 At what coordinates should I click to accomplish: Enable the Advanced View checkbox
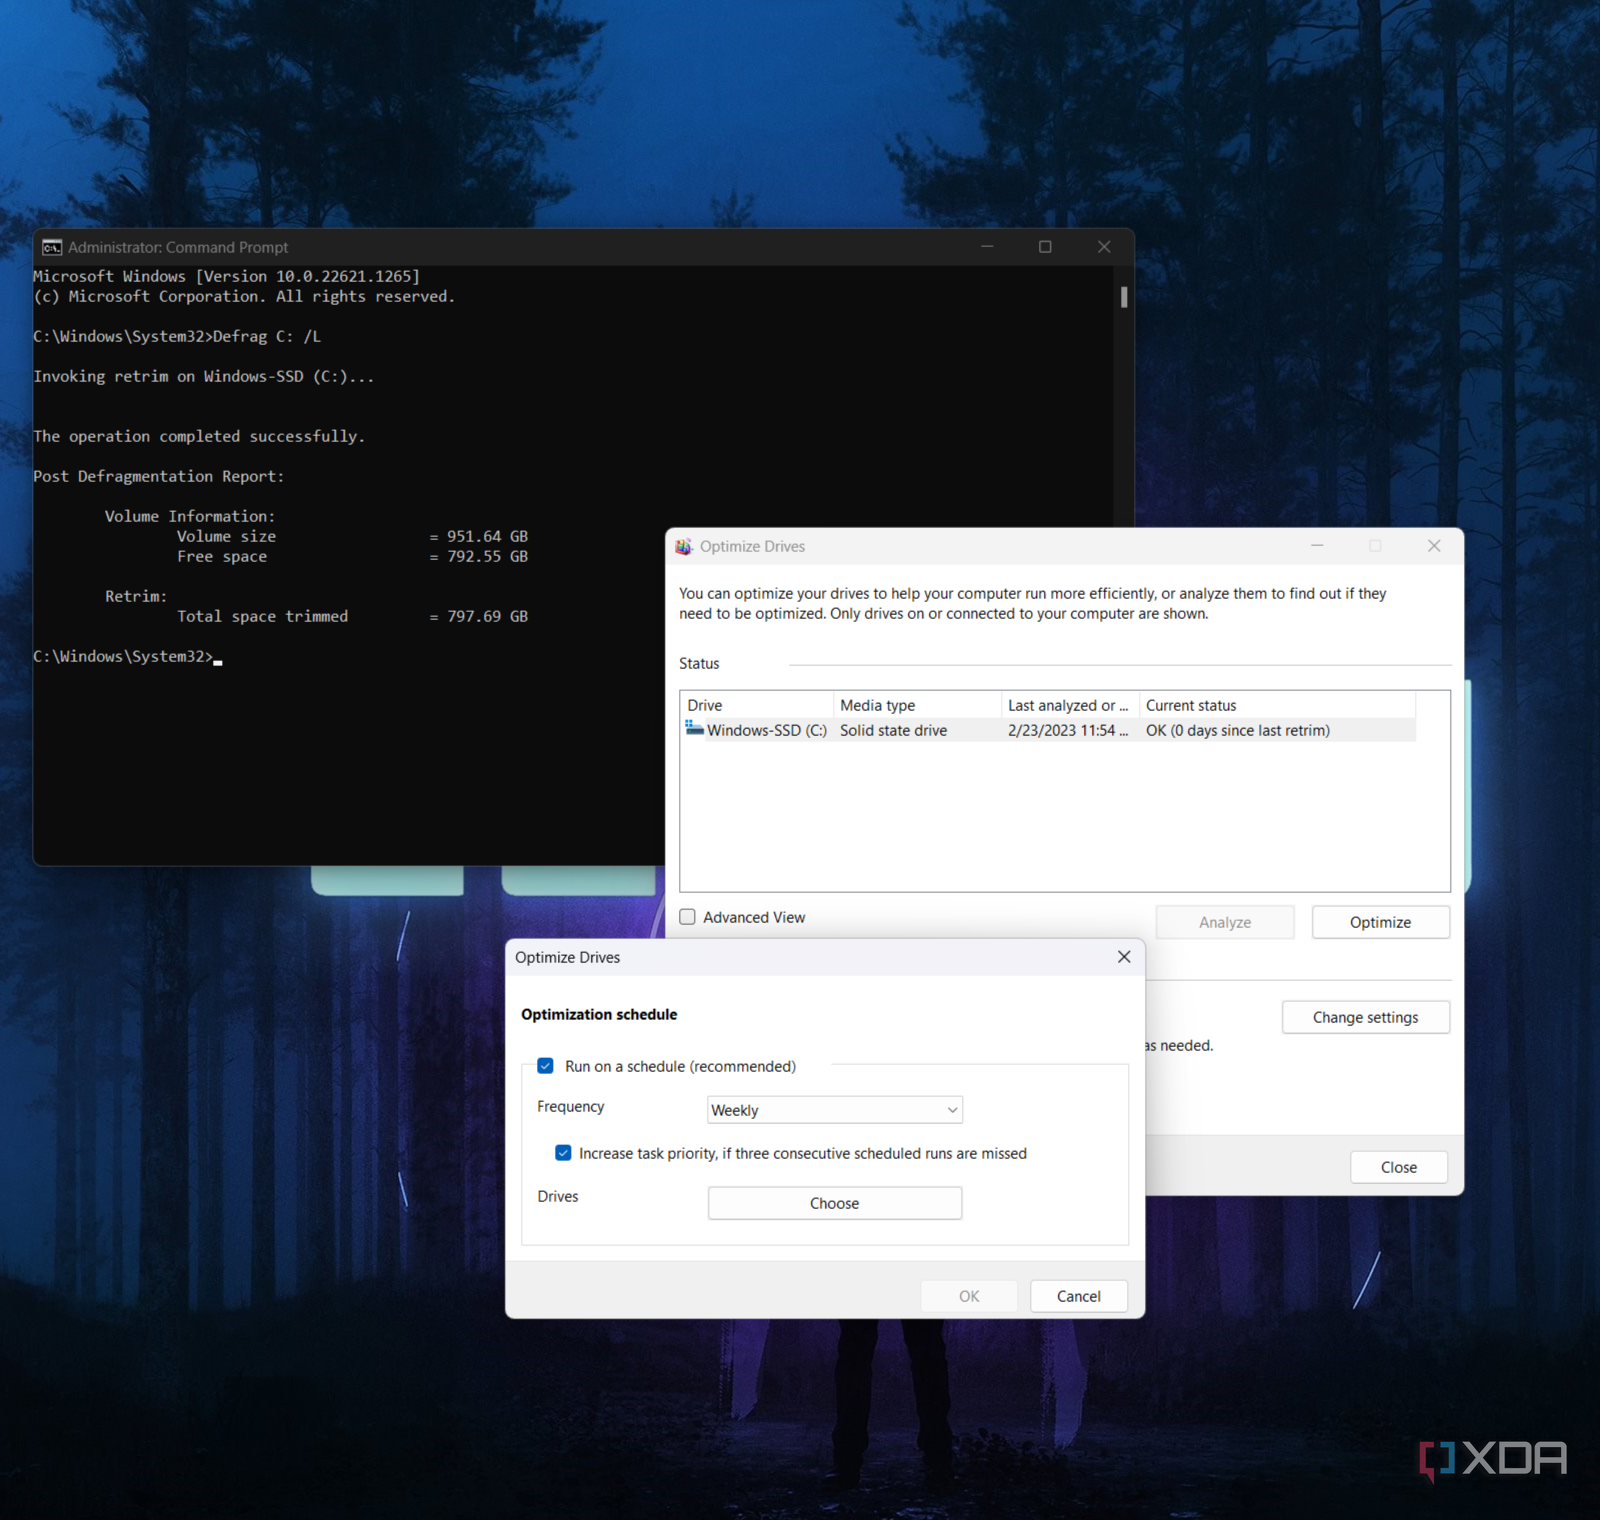coord(688,917)
